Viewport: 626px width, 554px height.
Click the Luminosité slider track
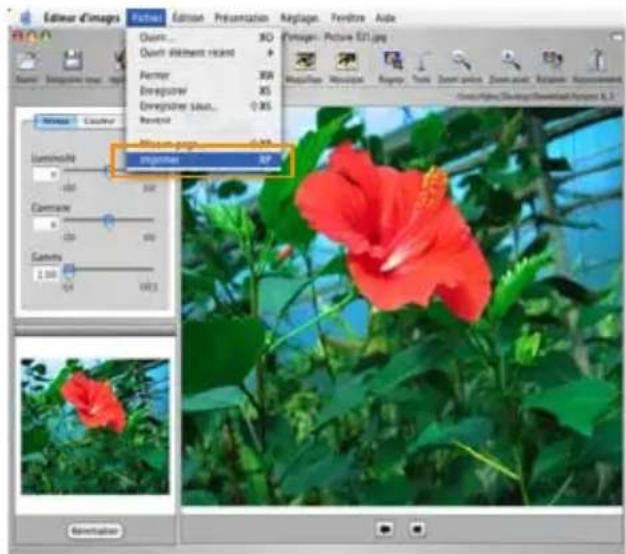pyautogui.click(x=86, y=170)
